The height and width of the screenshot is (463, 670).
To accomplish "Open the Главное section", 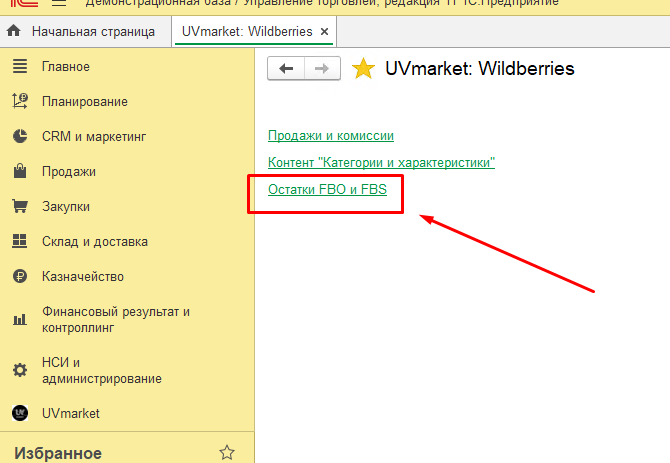I will pos(66,67).
